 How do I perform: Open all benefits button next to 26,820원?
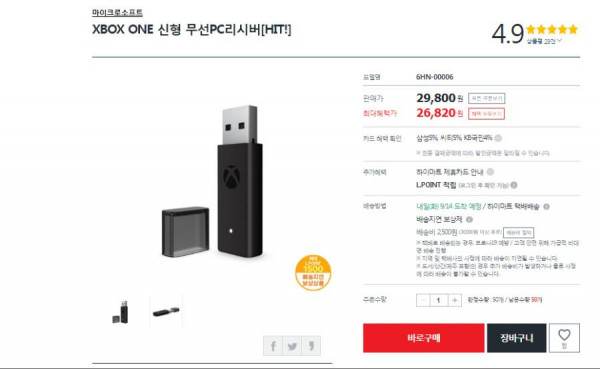coord(486,114)
